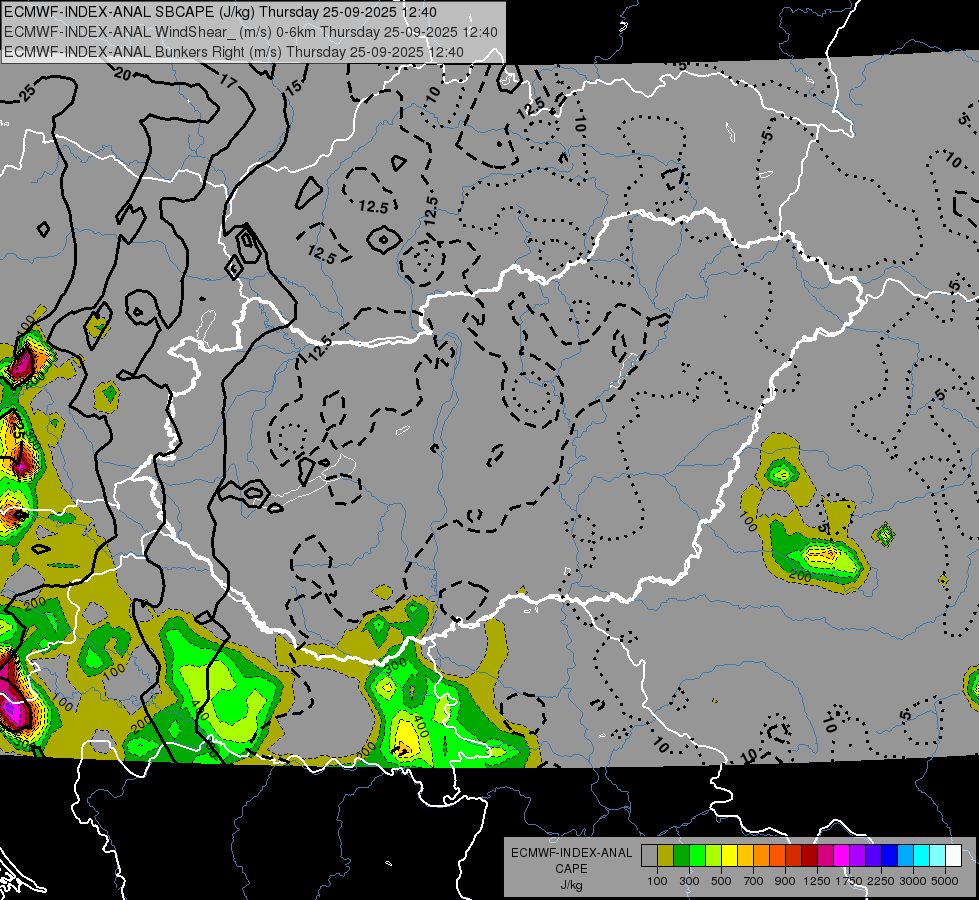Select the magenta legend swatch
979x900 pixels.
[842, 855]
